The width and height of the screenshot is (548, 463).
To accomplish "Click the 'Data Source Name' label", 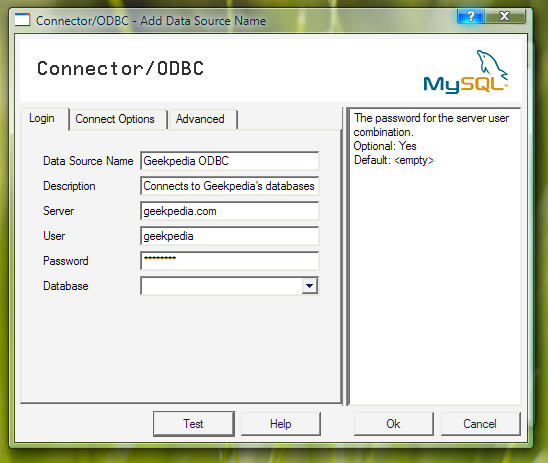I will 88,161.
